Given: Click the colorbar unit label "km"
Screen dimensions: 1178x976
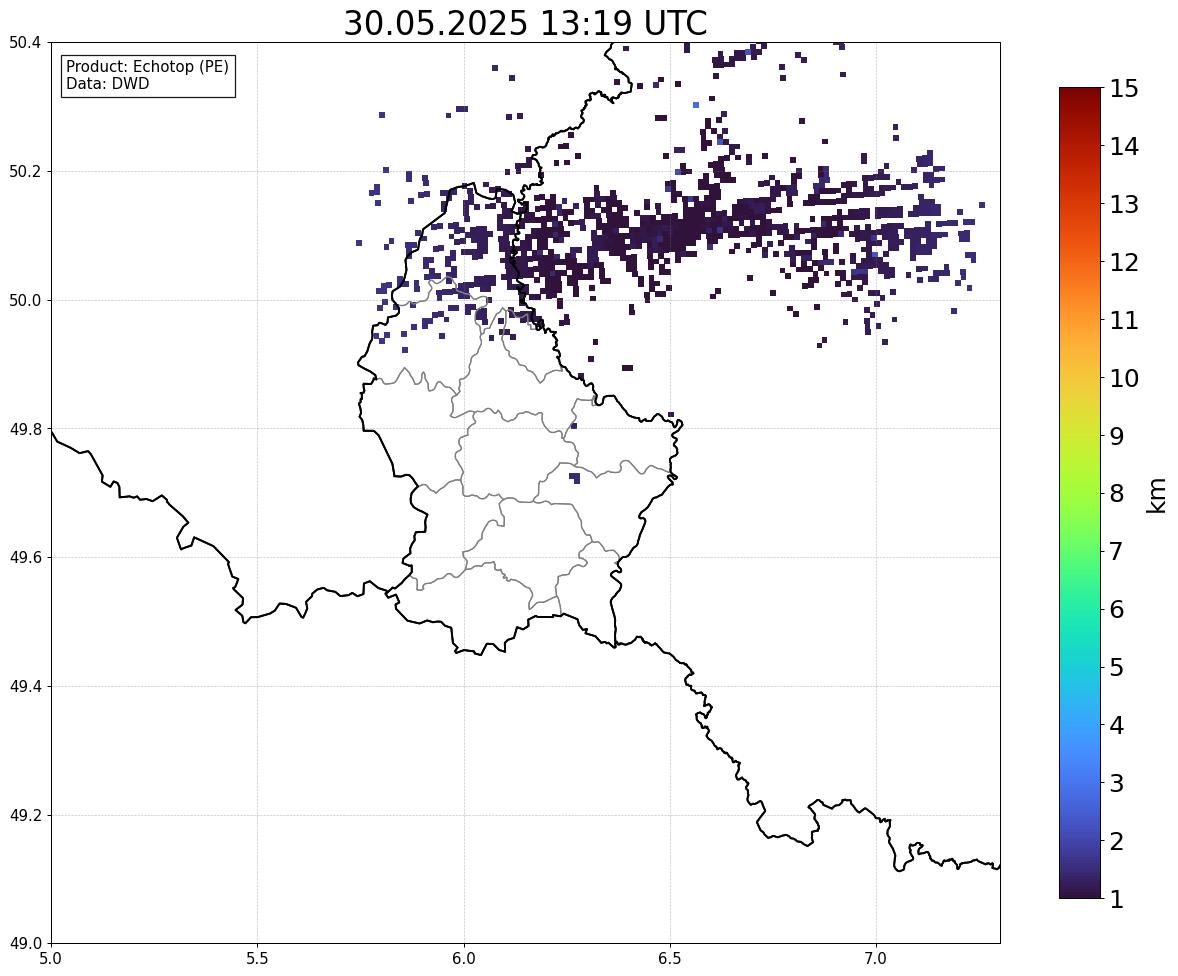Looking at the screenshot, I should point(1156,495).
